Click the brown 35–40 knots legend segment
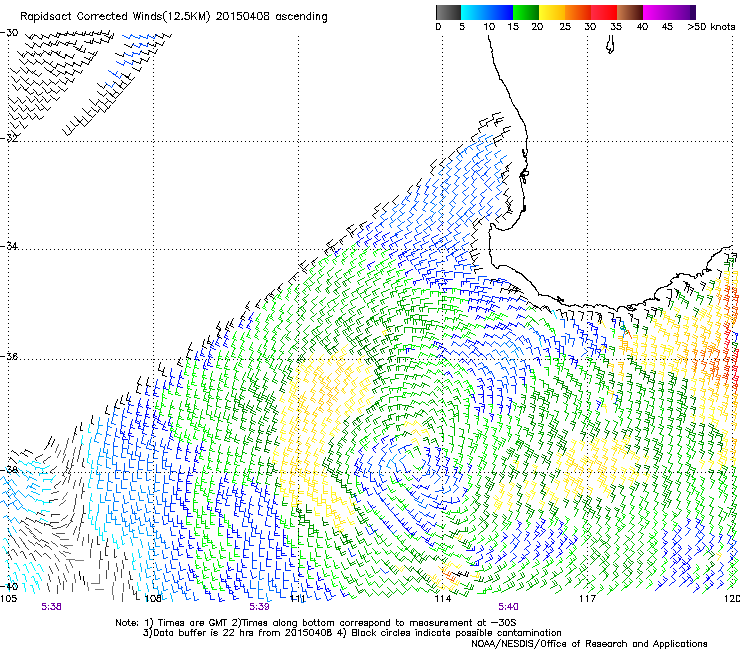Image resolution: width=740 pixels, height=650 pixels. [x=630, y=12]
